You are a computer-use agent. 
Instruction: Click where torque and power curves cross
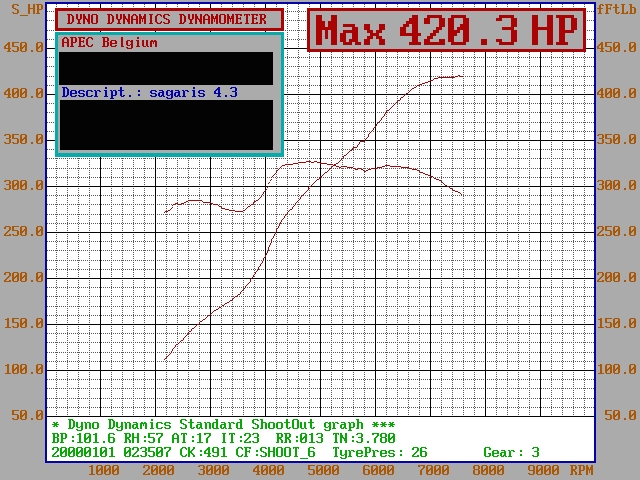pos(336,165)
